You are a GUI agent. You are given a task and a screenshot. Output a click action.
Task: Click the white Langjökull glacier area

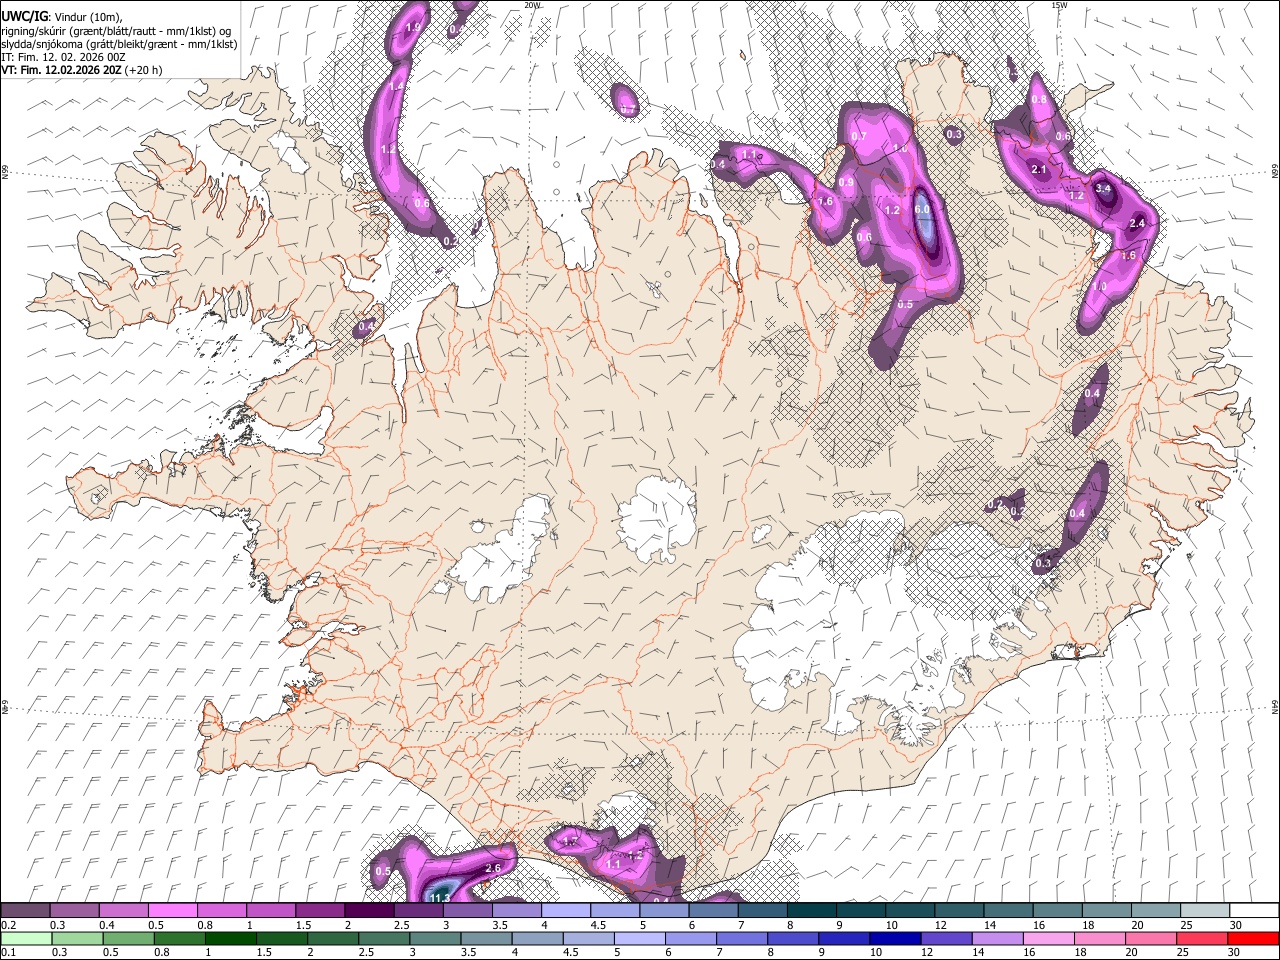point(500,555)
